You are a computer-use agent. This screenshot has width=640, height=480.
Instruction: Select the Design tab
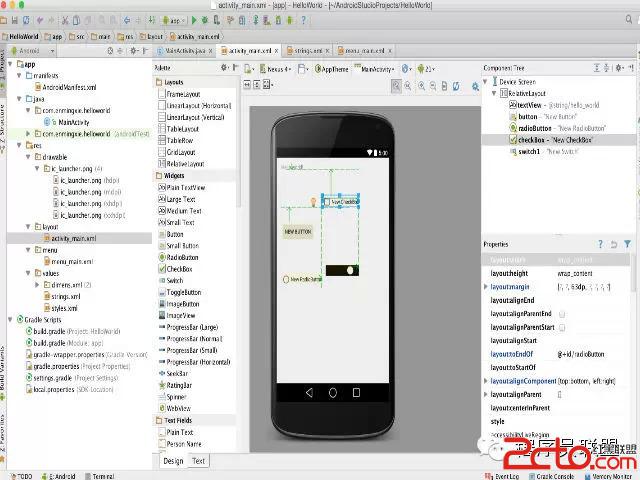[x=173, y=461]
